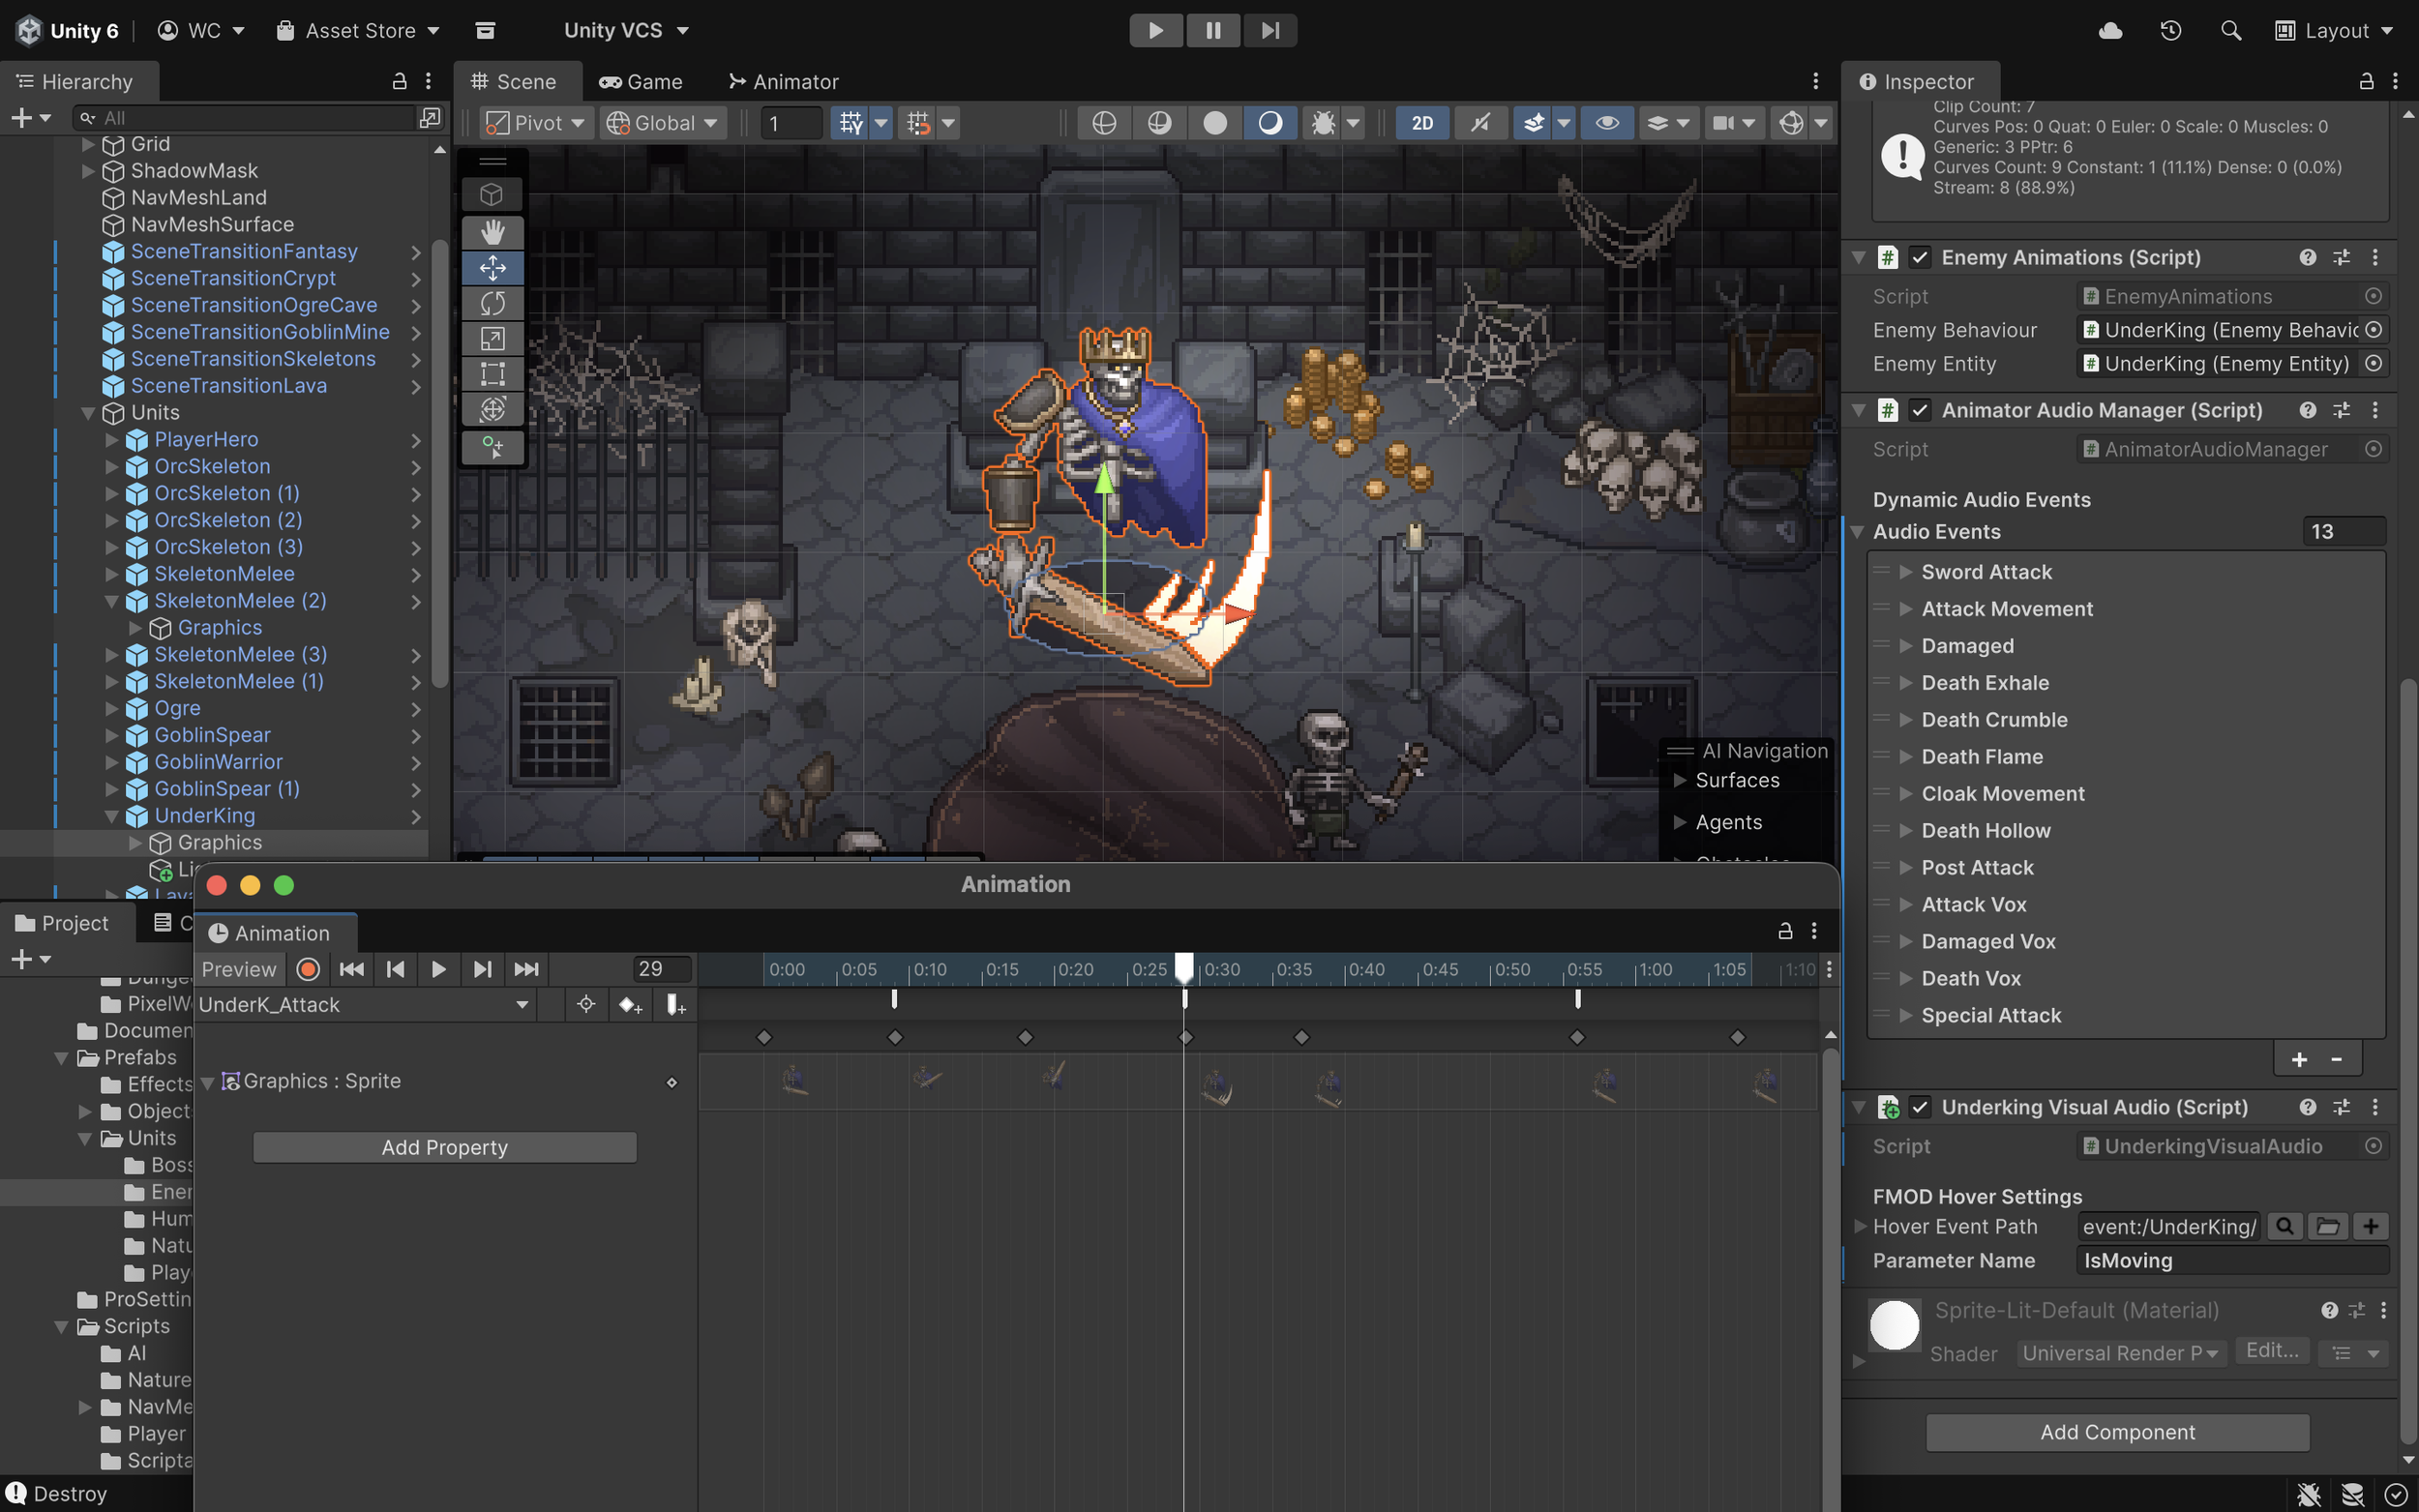2419x1512 pixels.
Task: Expand the Sword Attack audio event
Action: click(x=1906, y=572)
